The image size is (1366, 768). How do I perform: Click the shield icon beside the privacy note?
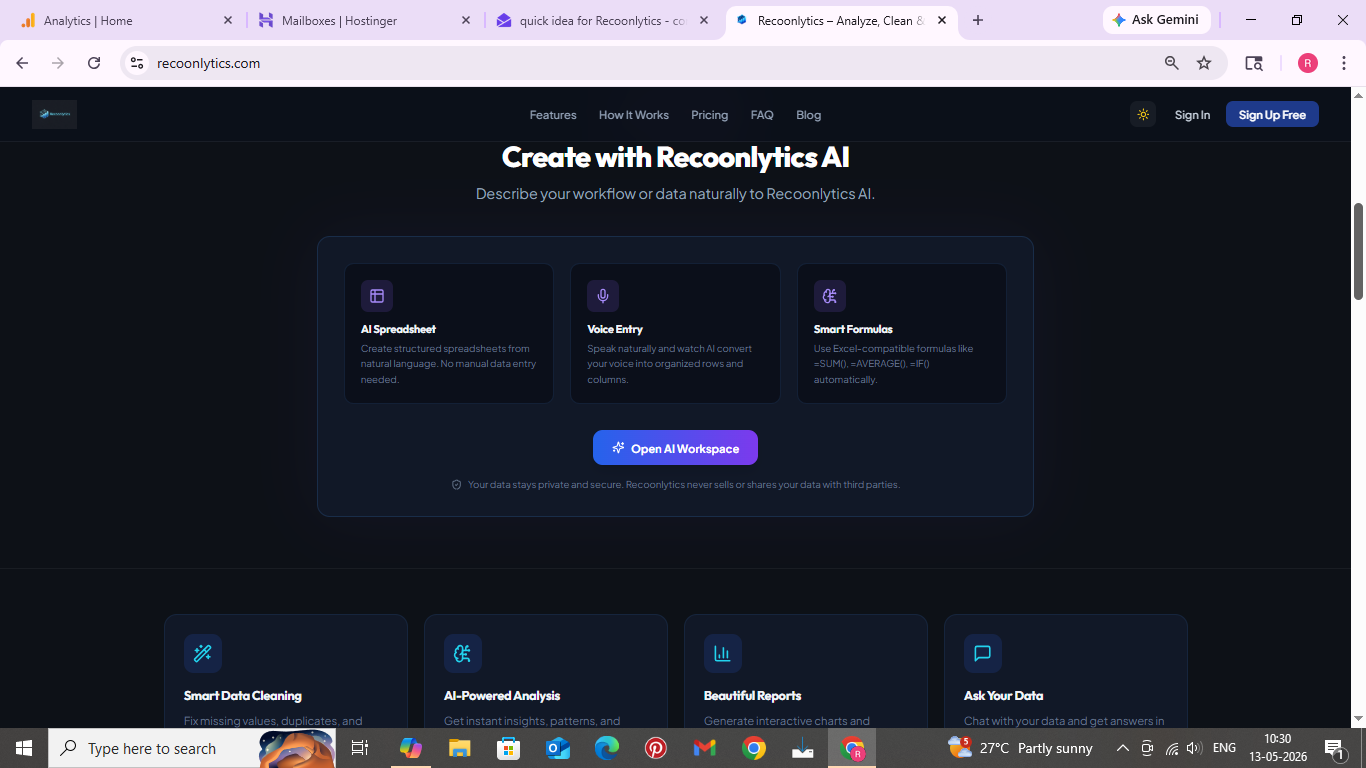click(x=457, y=485)
